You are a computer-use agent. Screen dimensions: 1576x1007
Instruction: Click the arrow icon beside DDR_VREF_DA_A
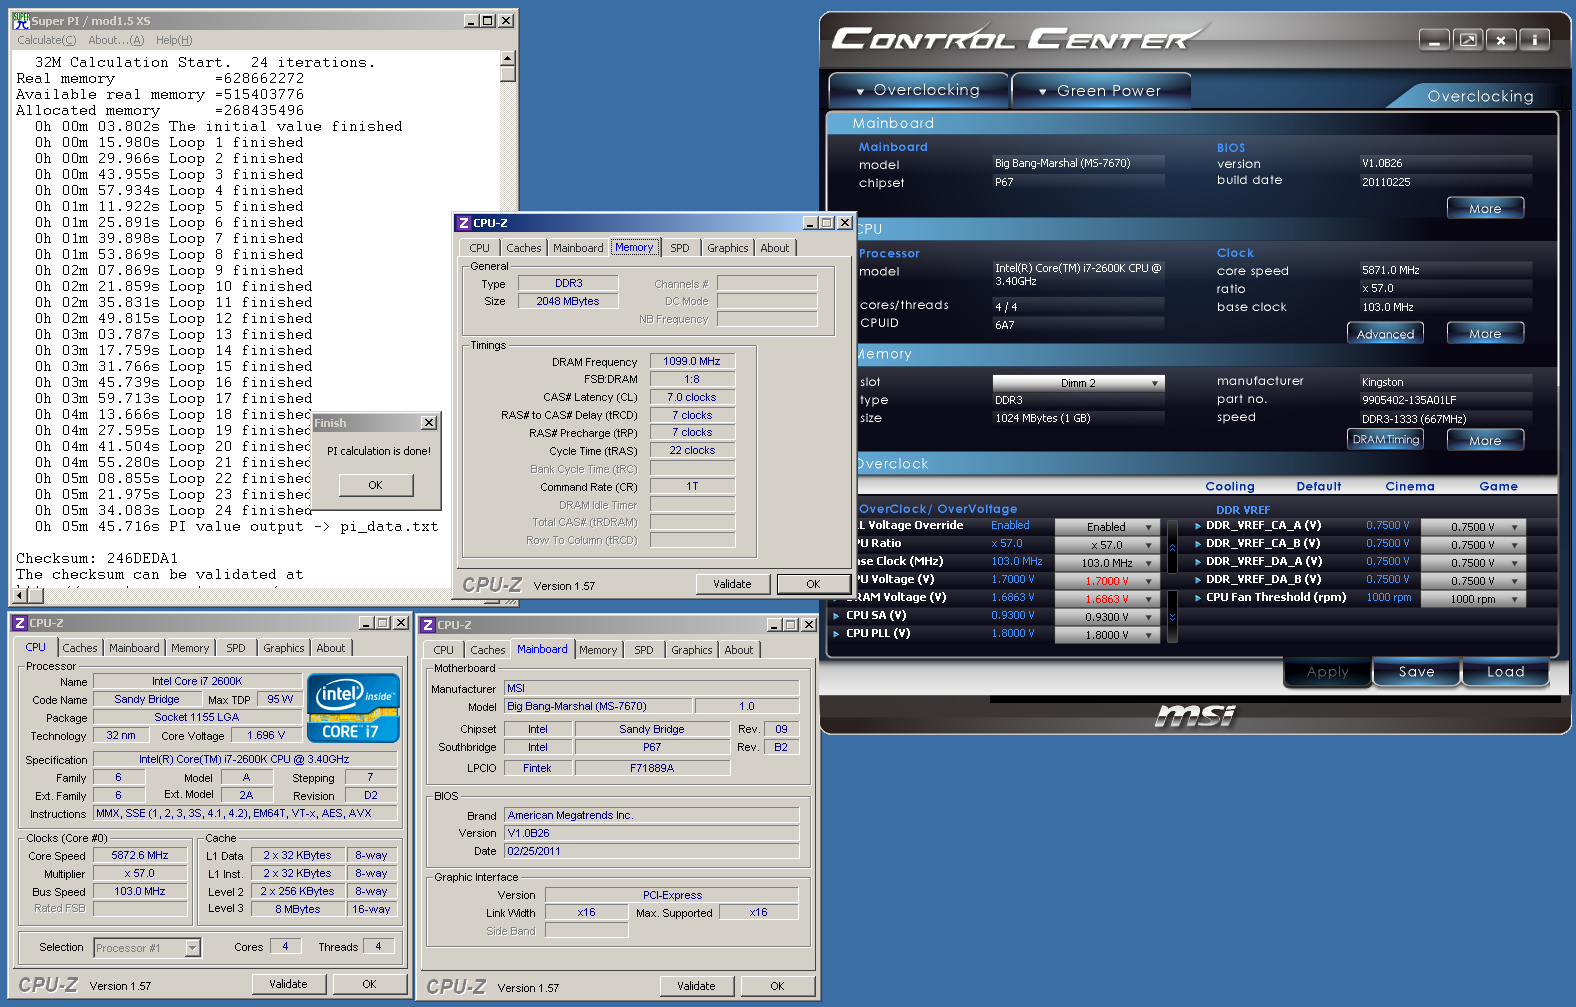pyautogui.click(x=1198, y=562)
